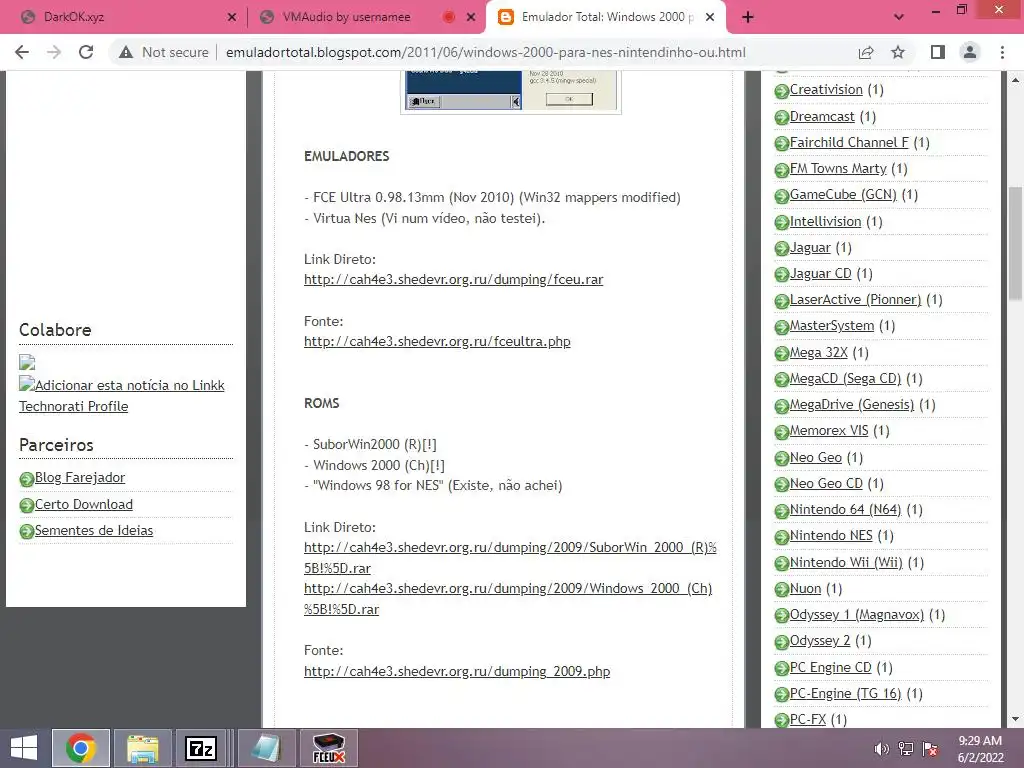Image resolution: width=1024 pixels, height=768 pixels.
Task: Select the Emulador Total Windows 2000 tab
Action: pos(606,17)
